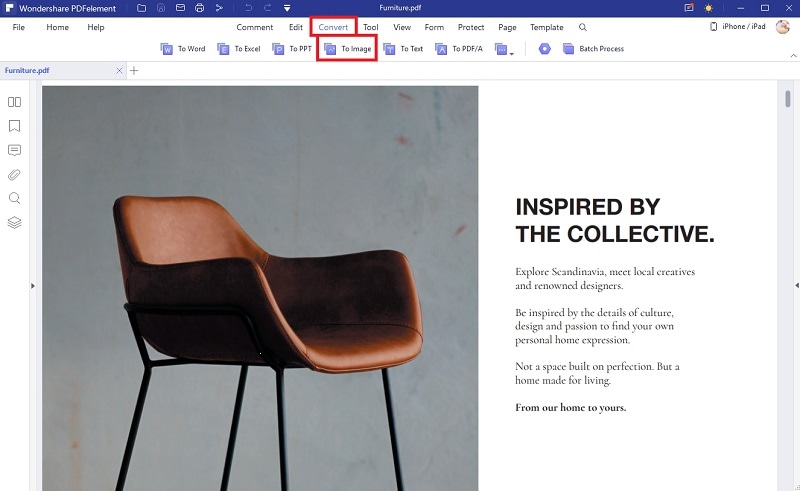Open the layers panel icon
The height and width of the screenshot is (491, 800).
click(x=14, y=223)
